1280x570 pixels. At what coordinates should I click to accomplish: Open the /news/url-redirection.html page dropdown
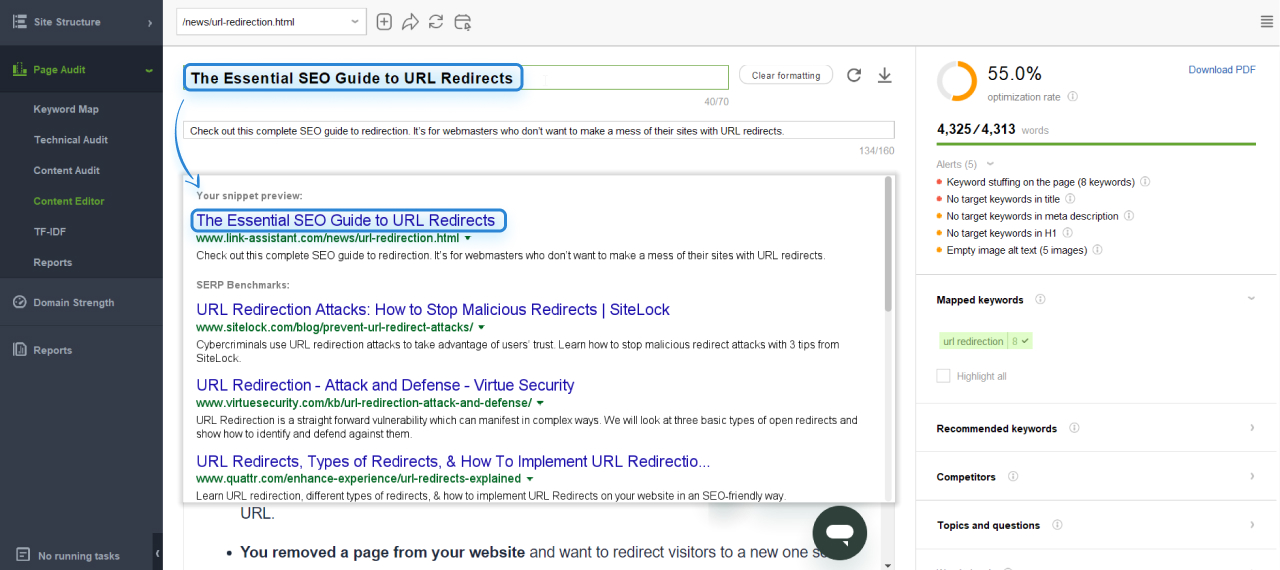271,21
